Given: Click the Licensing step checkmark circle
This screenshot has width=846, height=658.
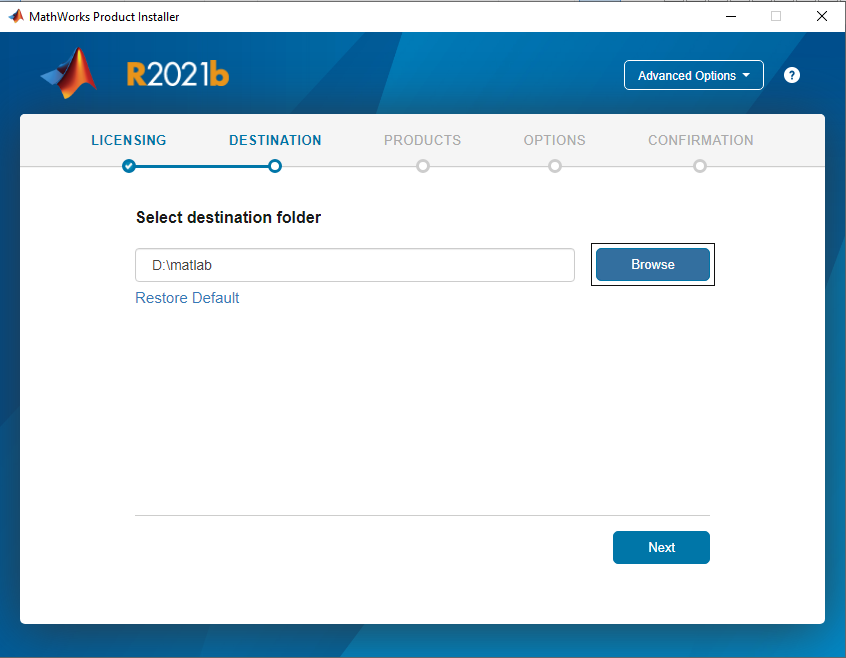Looking at the screenshot, I should (129, 166).
